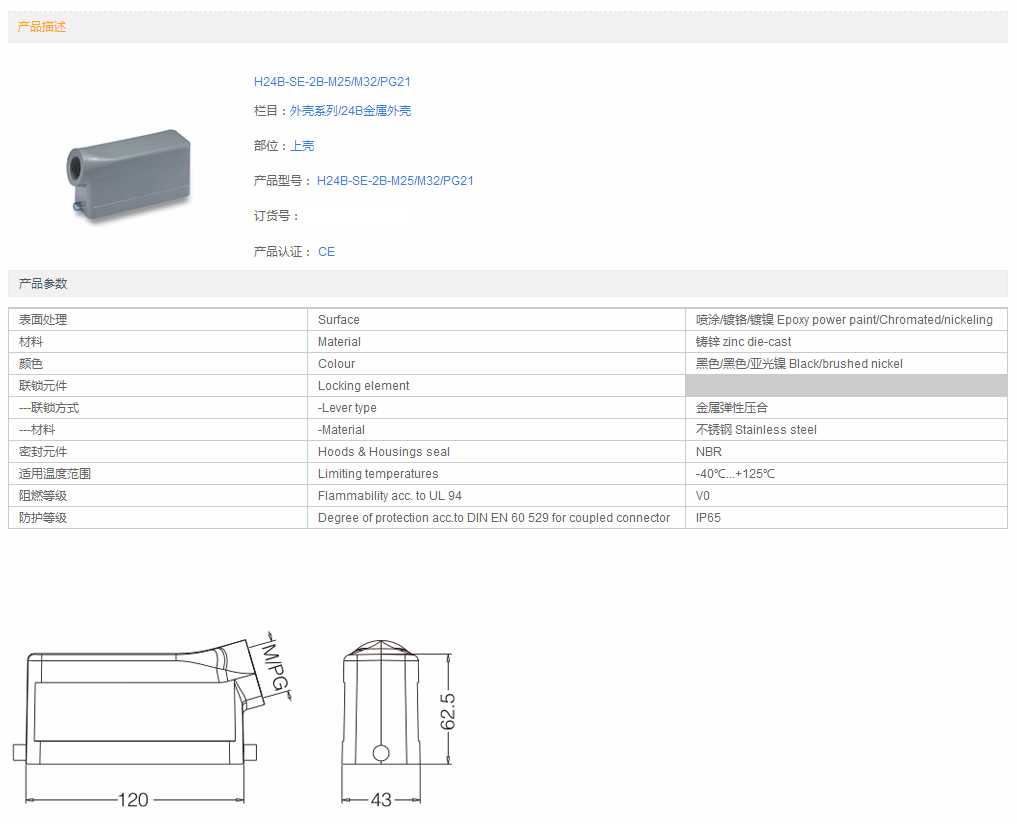Click the side-view dimension drawing of the hood

point(140,710)
